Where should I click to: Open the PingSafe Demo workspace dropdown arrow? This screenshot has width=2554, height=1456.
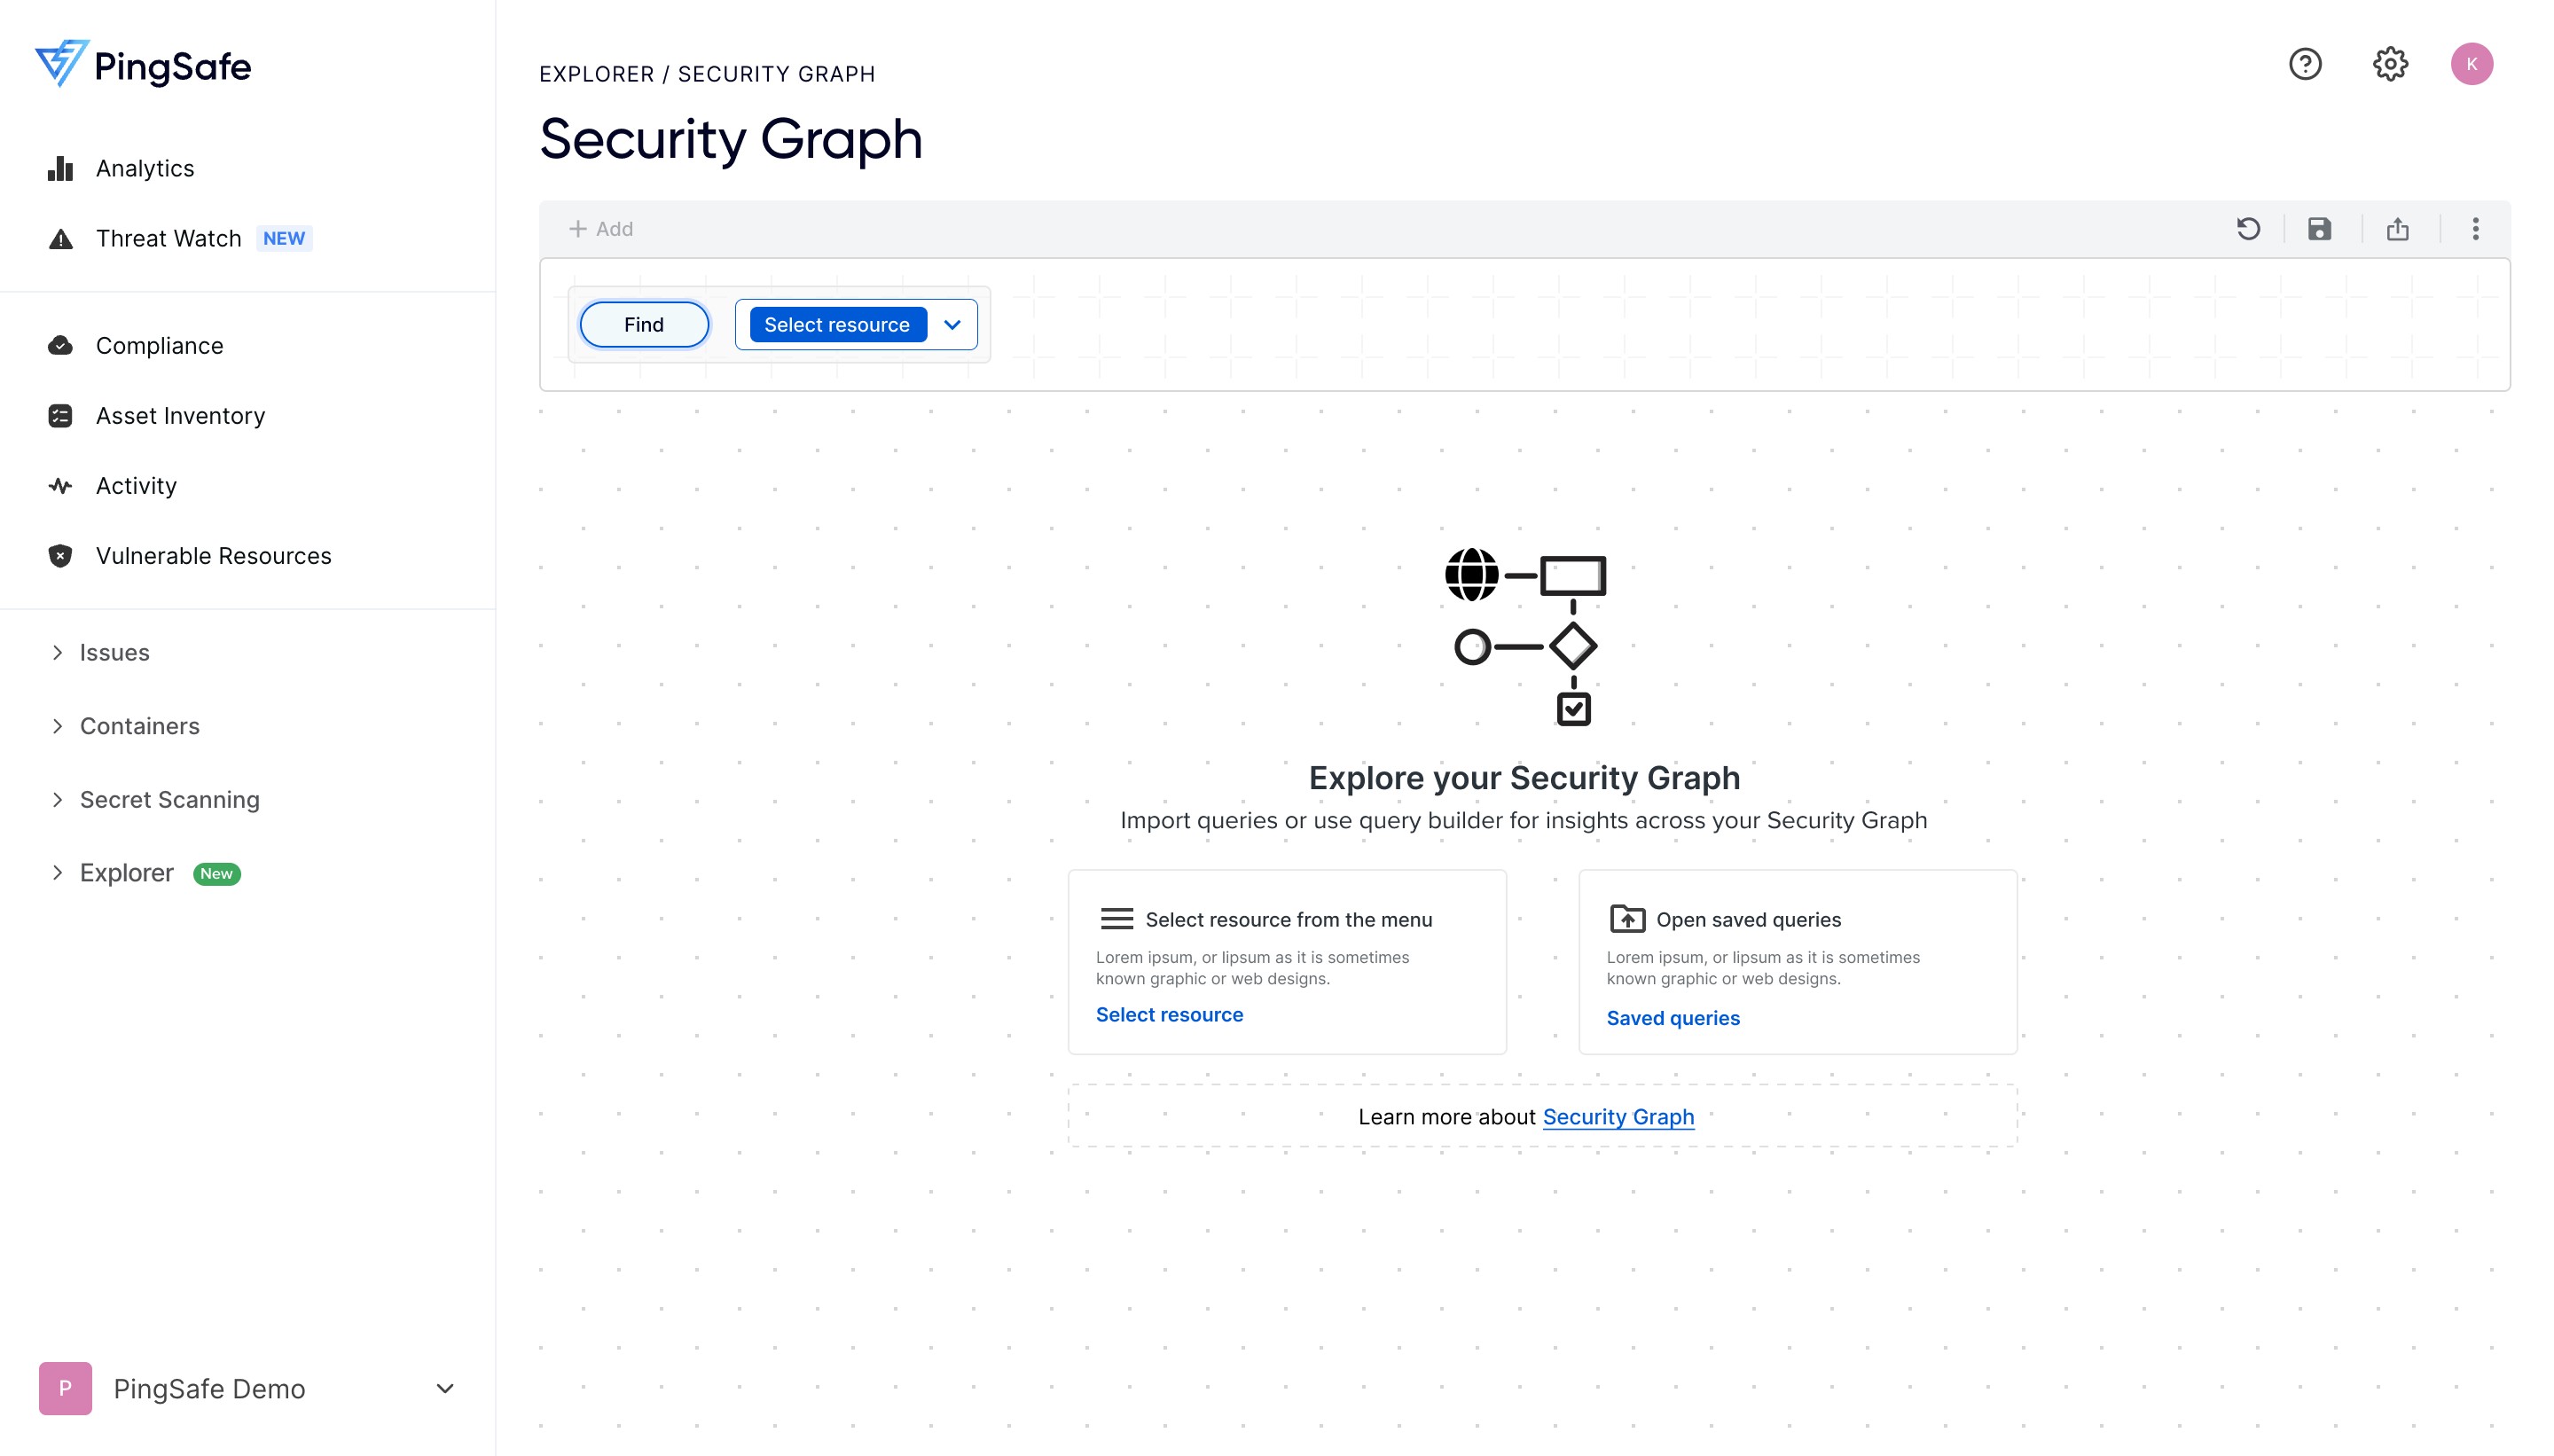click(x=446, y=1388)
